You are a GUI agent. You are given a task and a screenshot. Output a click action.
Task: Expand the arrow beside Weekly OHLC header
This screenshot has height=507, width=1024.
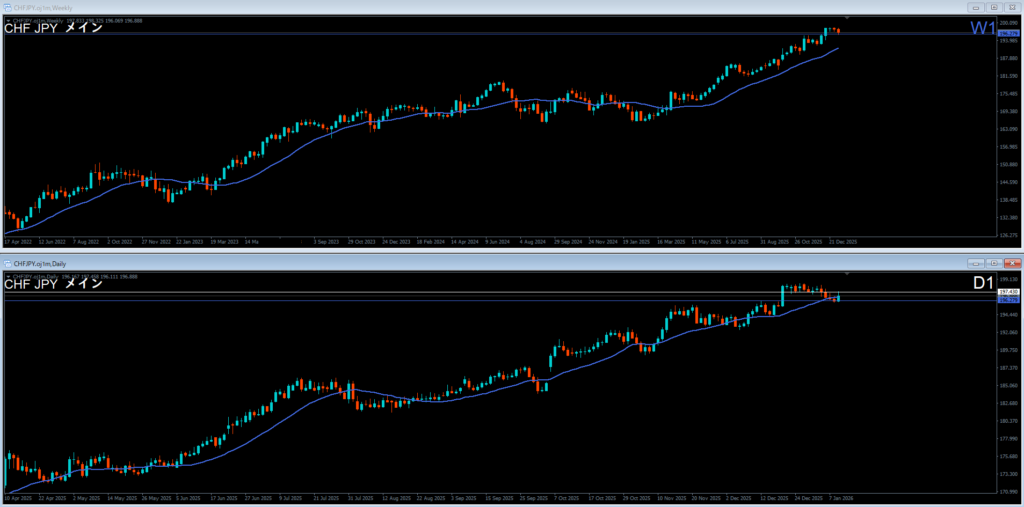[x=8, y=18]
